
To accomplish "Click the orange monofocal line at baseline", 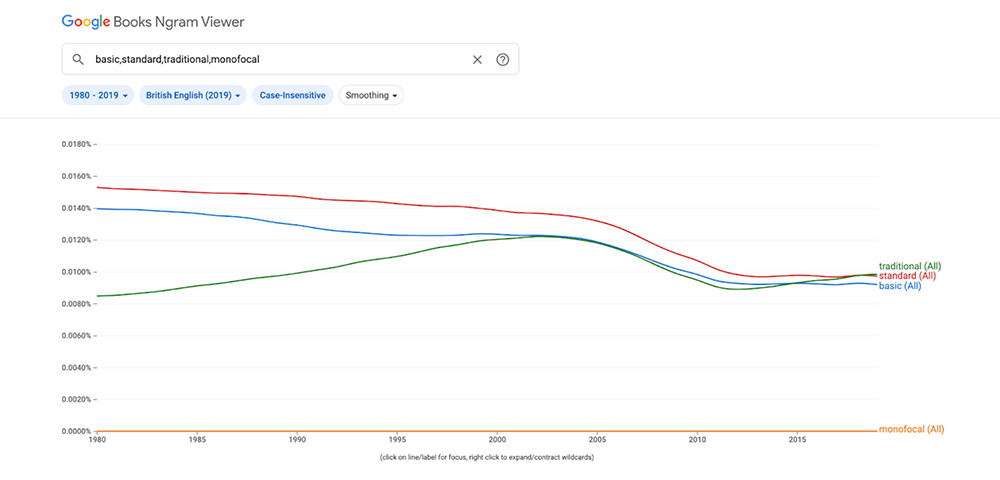I will [500, 431].
